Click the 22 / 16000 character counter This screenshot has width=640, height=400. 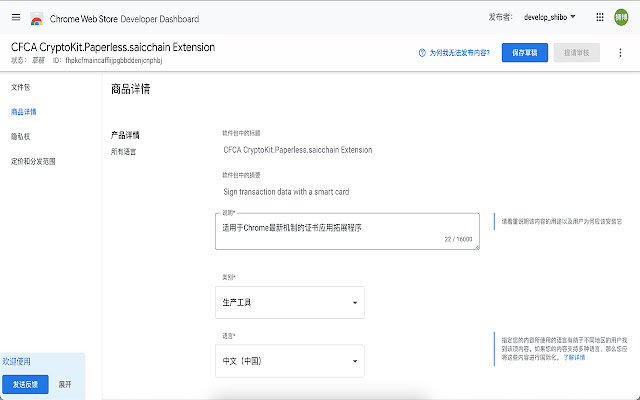click(x=458, y=239)
